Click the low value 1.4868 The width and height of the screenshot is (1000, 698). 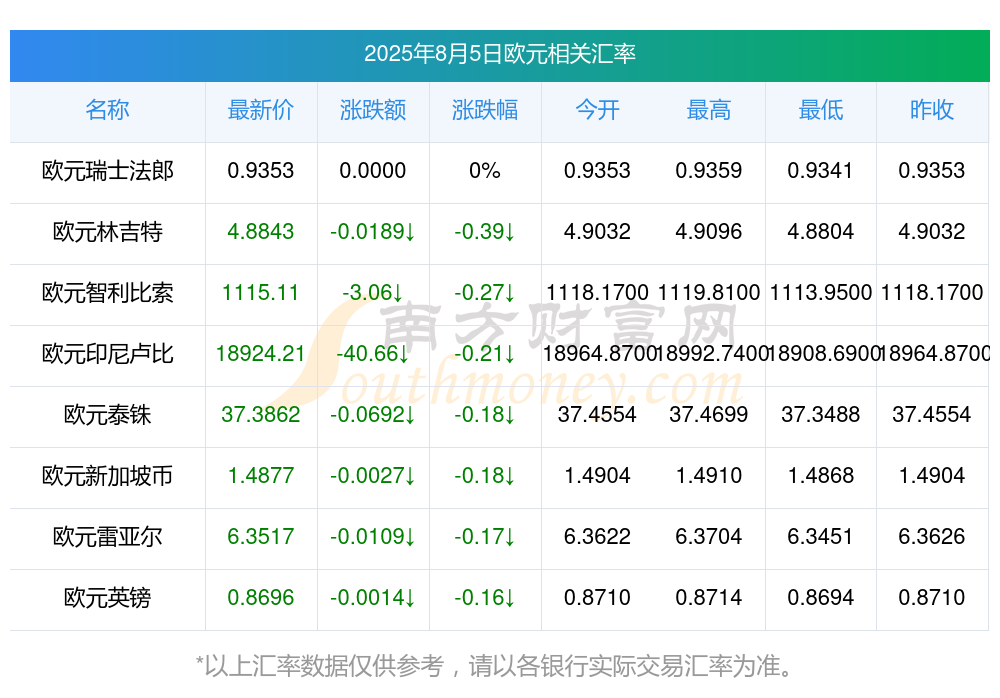pyautogui.click(x=821, y=476)
